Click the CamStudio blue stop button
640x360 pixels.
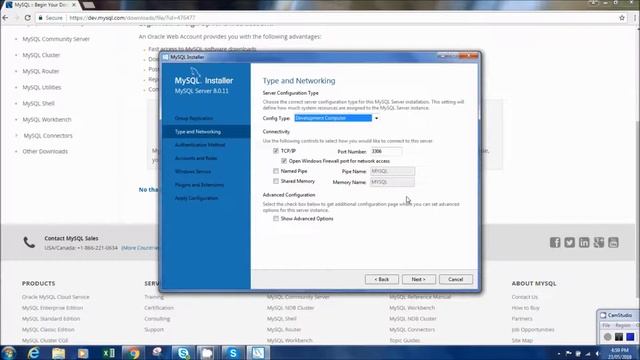(630, 337)
